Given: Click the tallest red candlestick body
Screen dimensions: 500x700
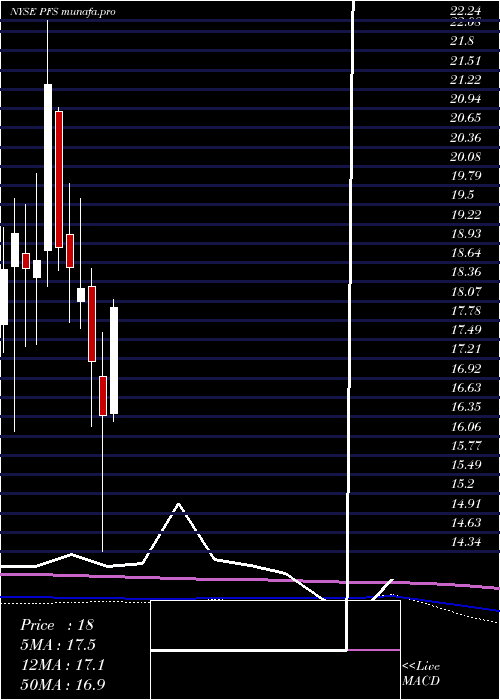Looking at the screenshot, I should 59,179.
